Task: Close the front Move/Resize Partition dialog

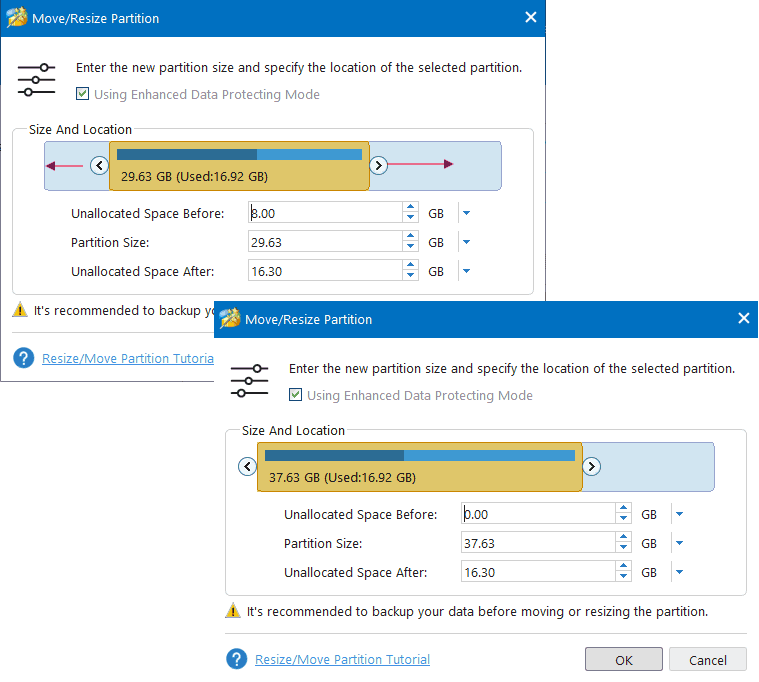Action: [x=744, y=318]
